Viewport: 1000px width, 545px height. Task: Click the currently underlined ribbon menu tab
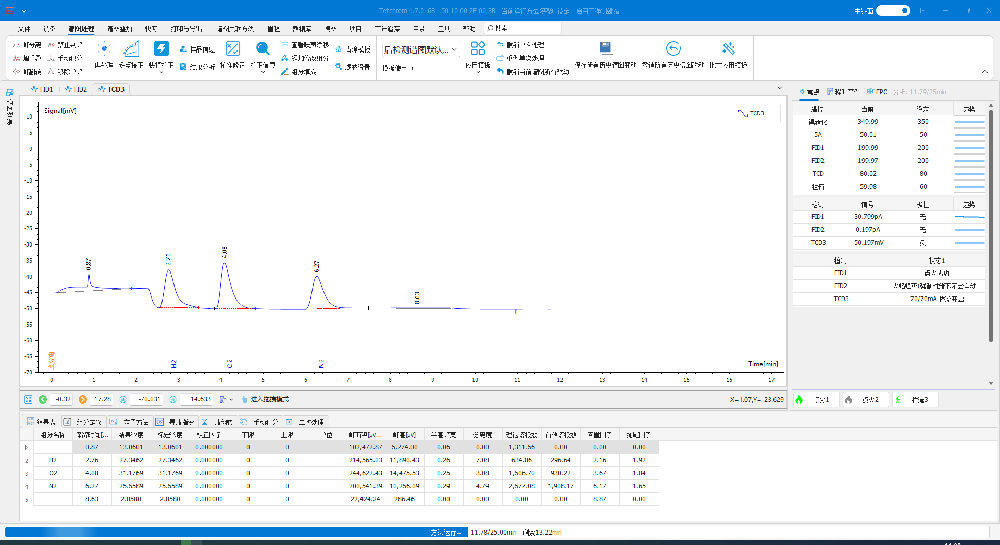81,29
